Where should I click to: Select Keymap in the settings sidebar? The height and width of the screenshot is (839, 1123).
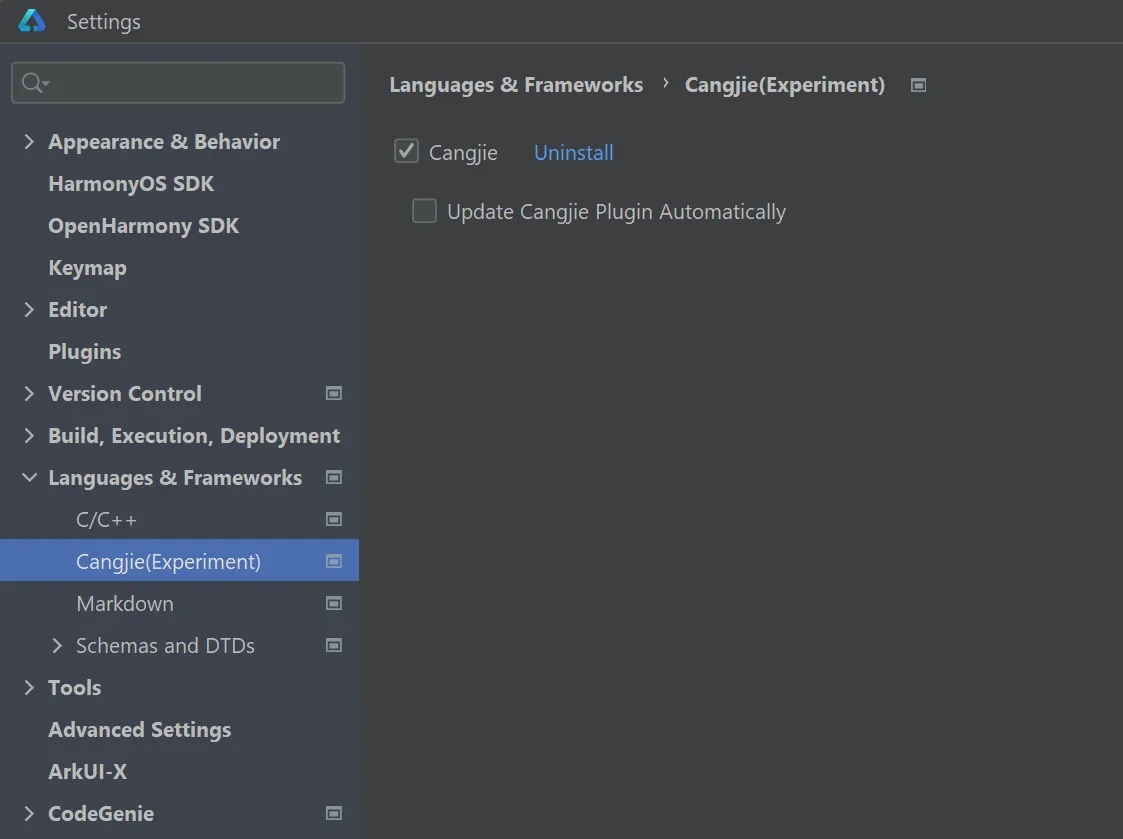point(87,268)
